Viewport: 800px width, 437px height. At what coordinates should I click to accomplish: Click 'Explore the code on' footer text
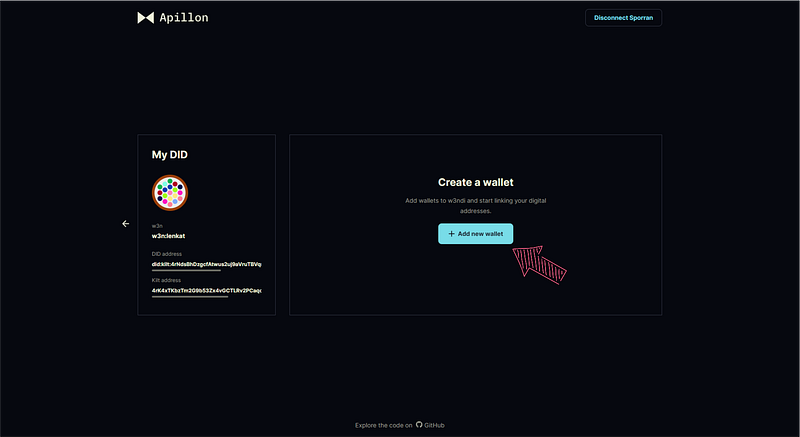coord(384,425)
